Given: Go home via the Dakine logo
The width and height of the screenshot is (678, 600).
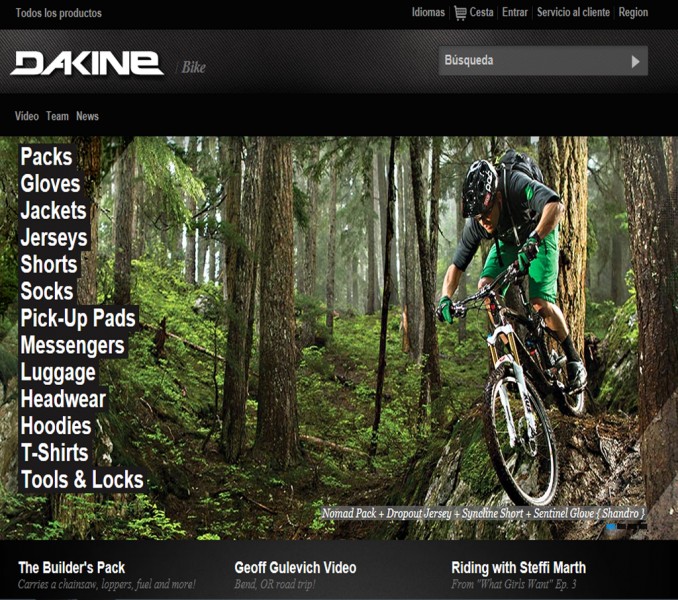Looking at the screenshot, I should (x=87, y=64).
